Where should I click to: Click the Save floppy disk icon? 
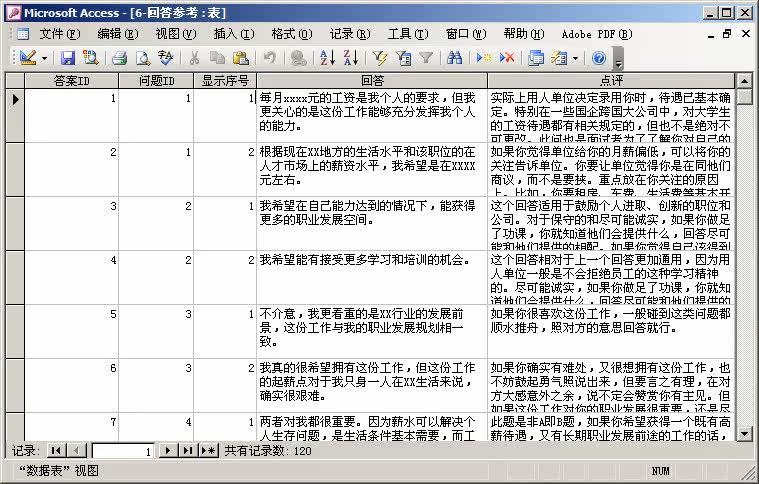click(67, 59)
